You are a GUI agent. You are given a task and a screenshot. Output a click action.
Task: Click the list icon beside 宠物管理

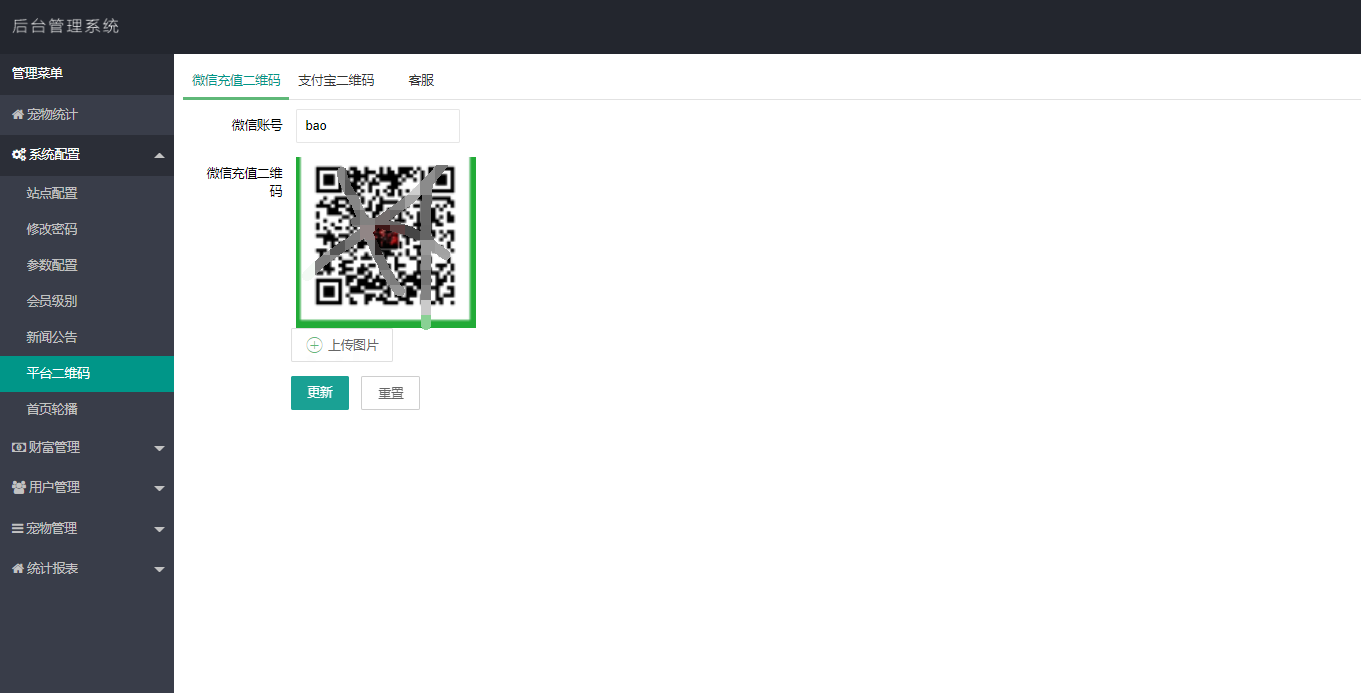click(x=17, y=529)
